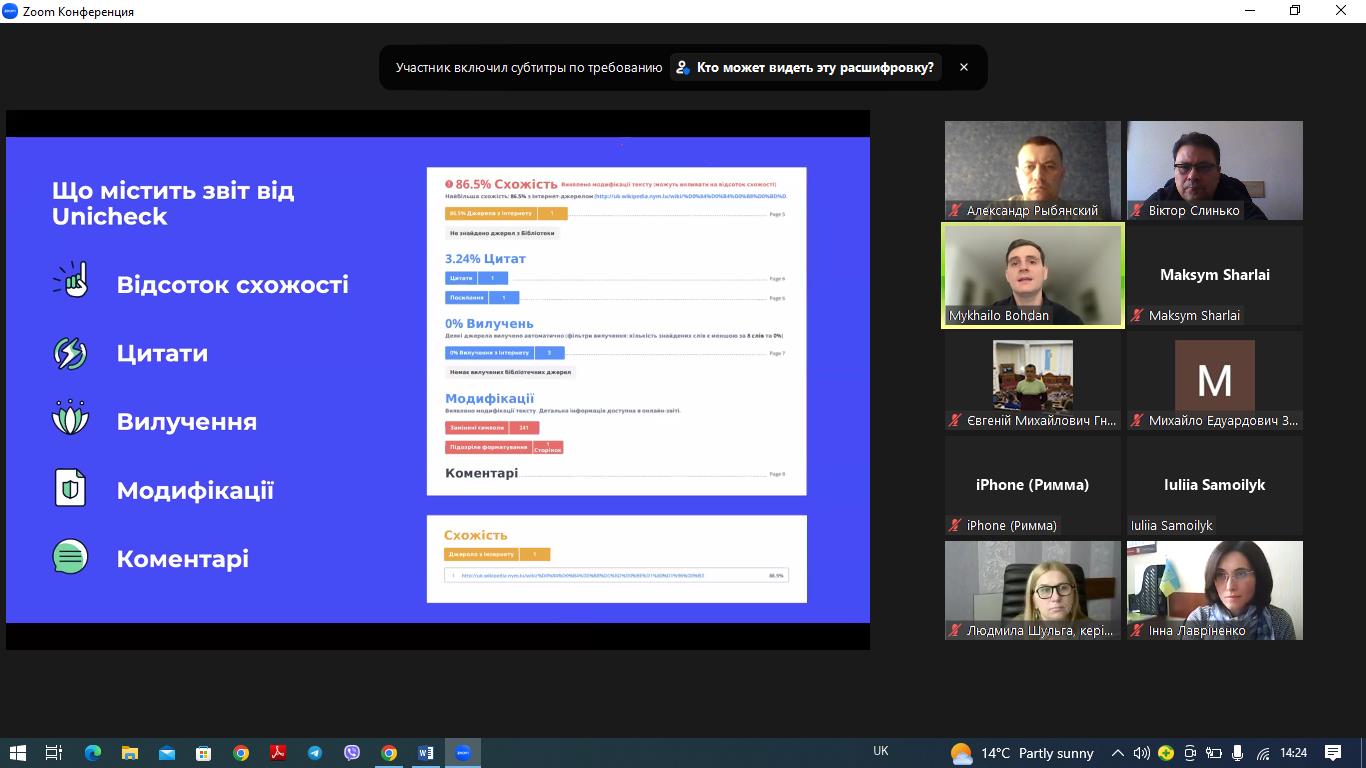The image size is (1366, 768).
Task: Click the shield document icon next to Модифікації
Action: click(70, 488)
